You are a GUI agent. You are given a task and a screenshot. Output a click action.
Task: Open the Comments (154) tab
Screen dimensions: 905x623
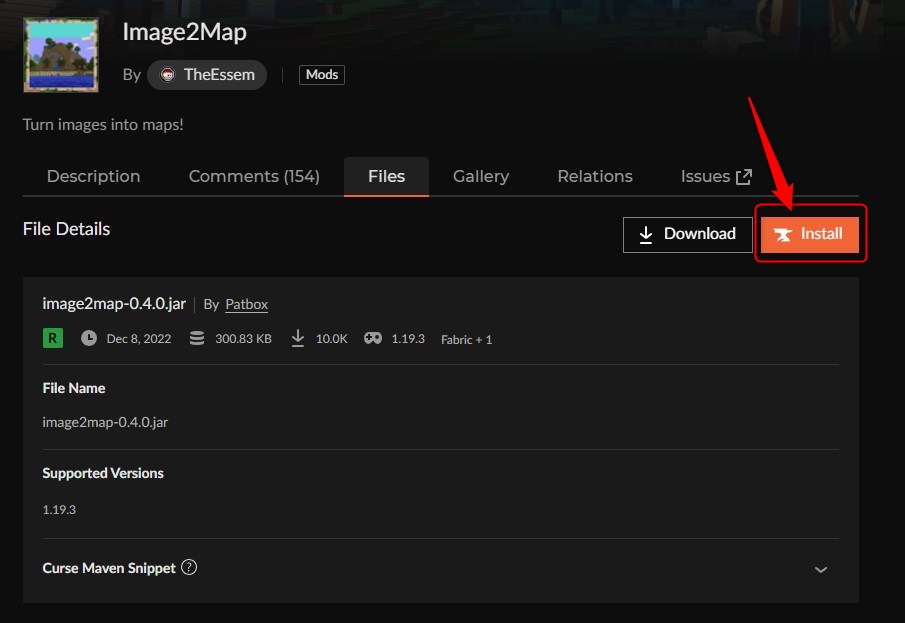pyautogui.click(x=254, y=176)
